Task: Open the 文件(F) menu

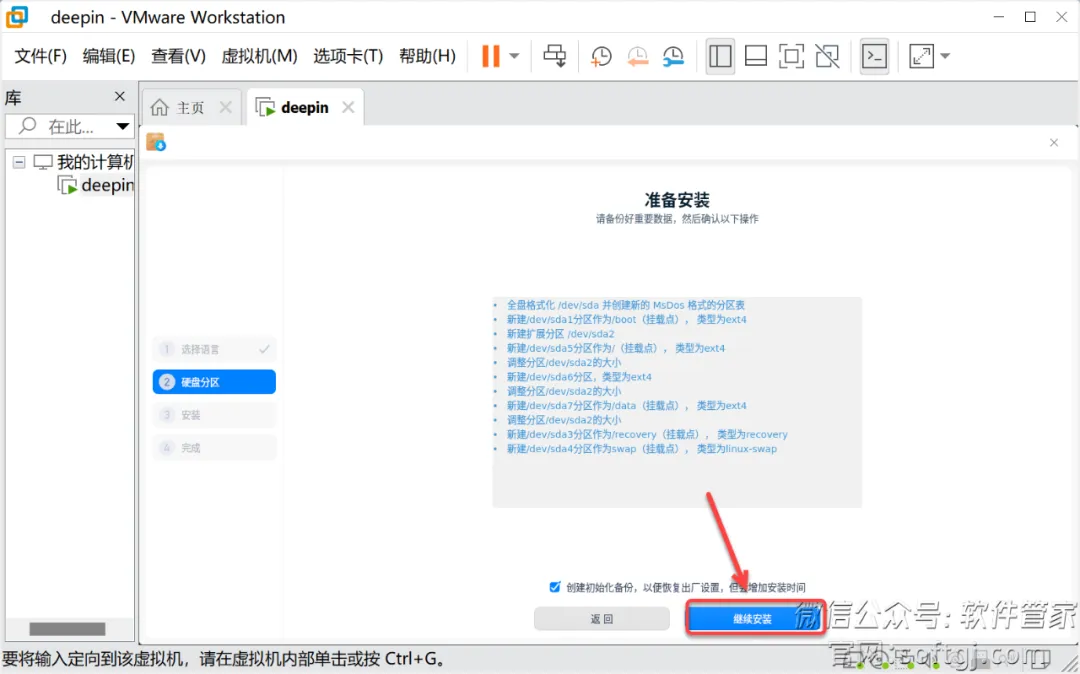Action: (x=41, y=56)
